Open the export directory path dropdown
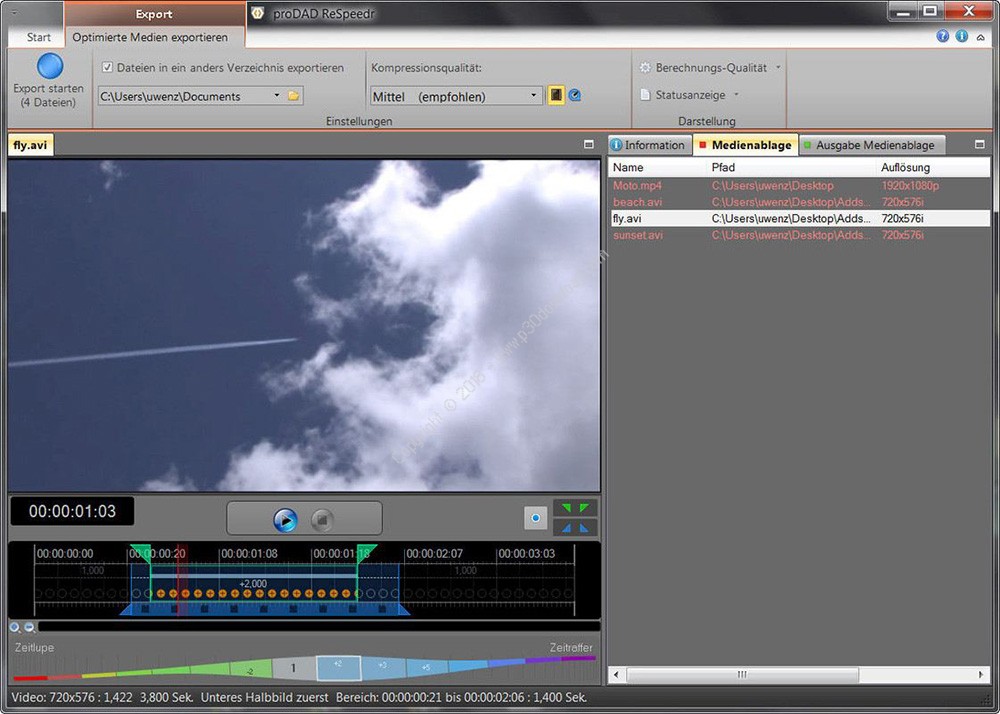Viewport: 1000px width, 714px height. pos(277,96)
